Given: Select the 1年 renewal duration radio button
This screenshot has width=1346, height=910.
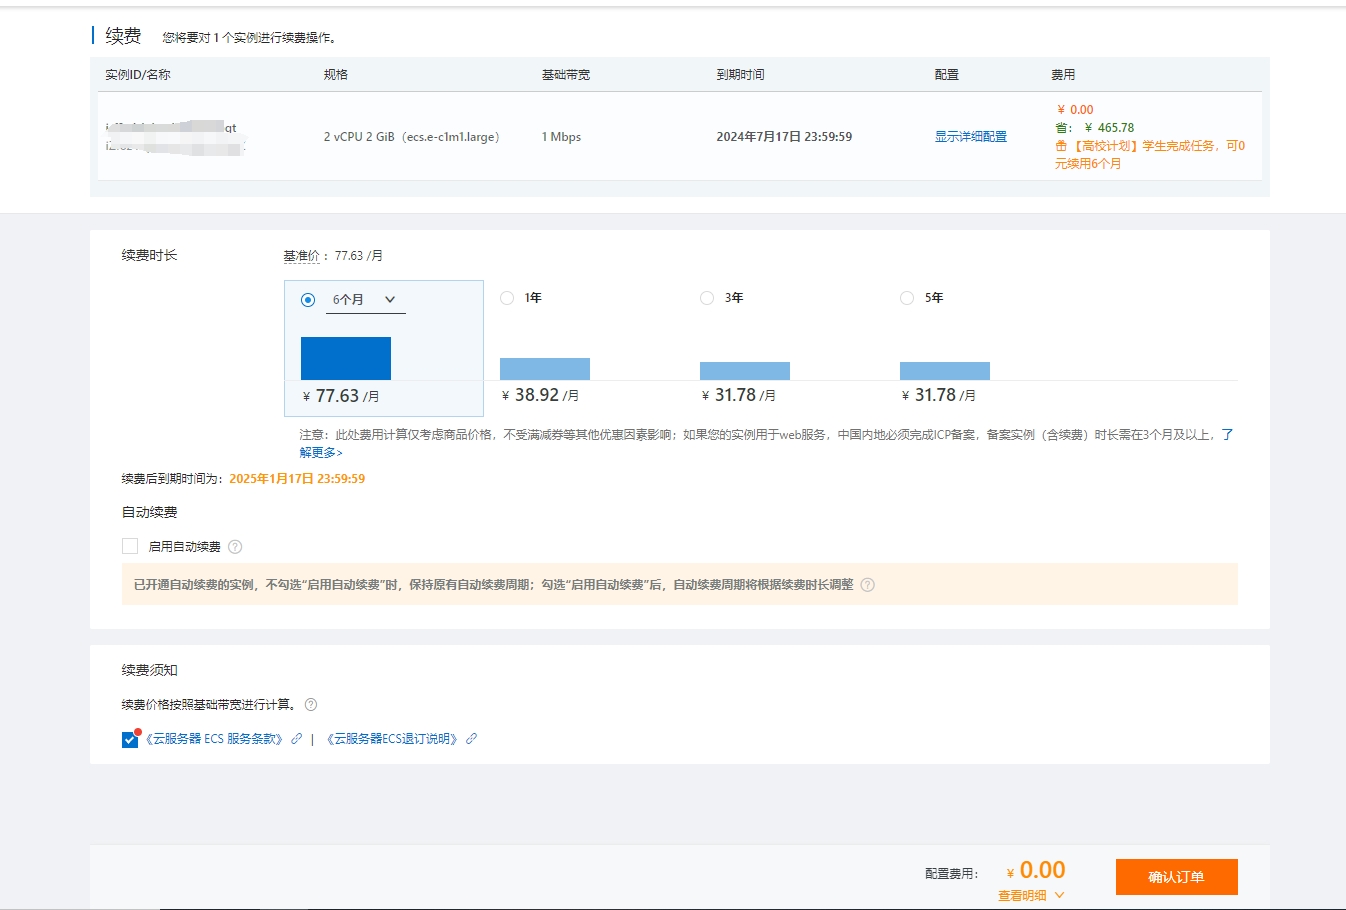Looking at the screenshot, I should 507,297.
